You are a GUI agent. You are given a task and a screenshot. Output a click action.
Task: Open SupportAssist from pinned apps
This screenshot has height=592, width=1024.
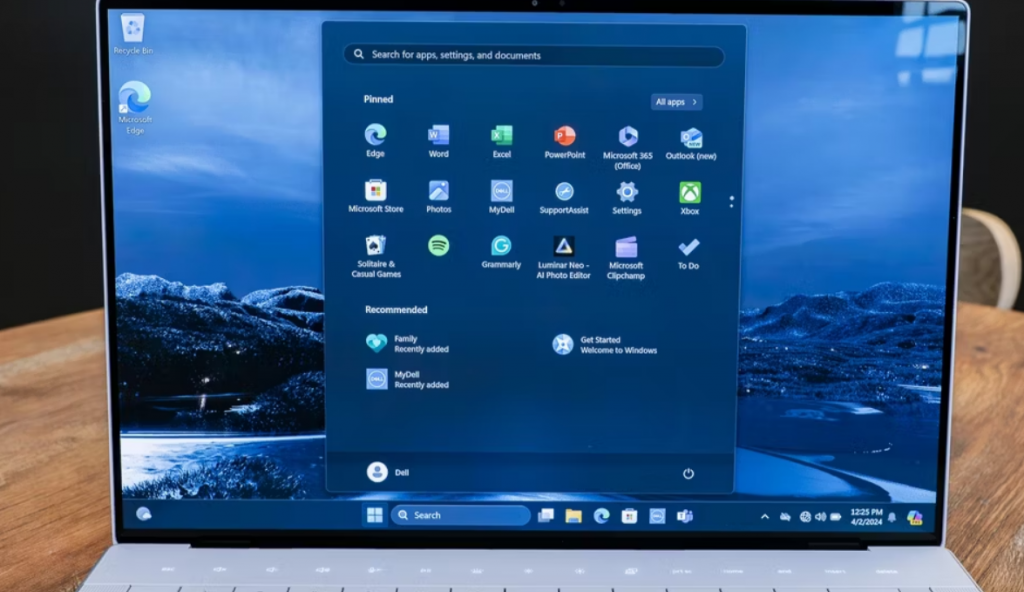point(564,192)
